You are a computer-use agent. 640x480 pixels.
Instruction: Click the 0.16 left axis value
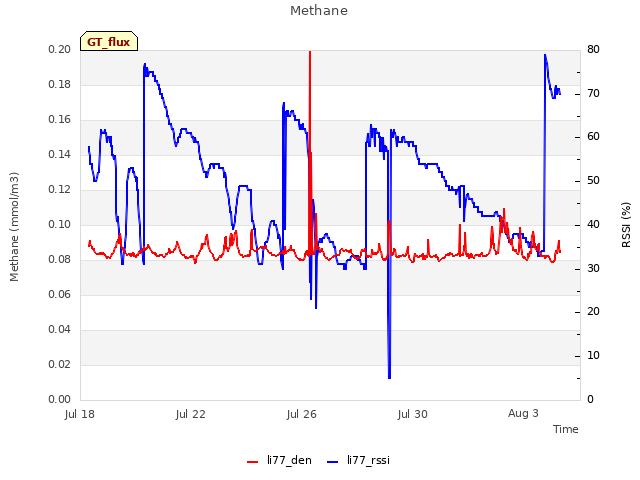[x=60, y=120]
